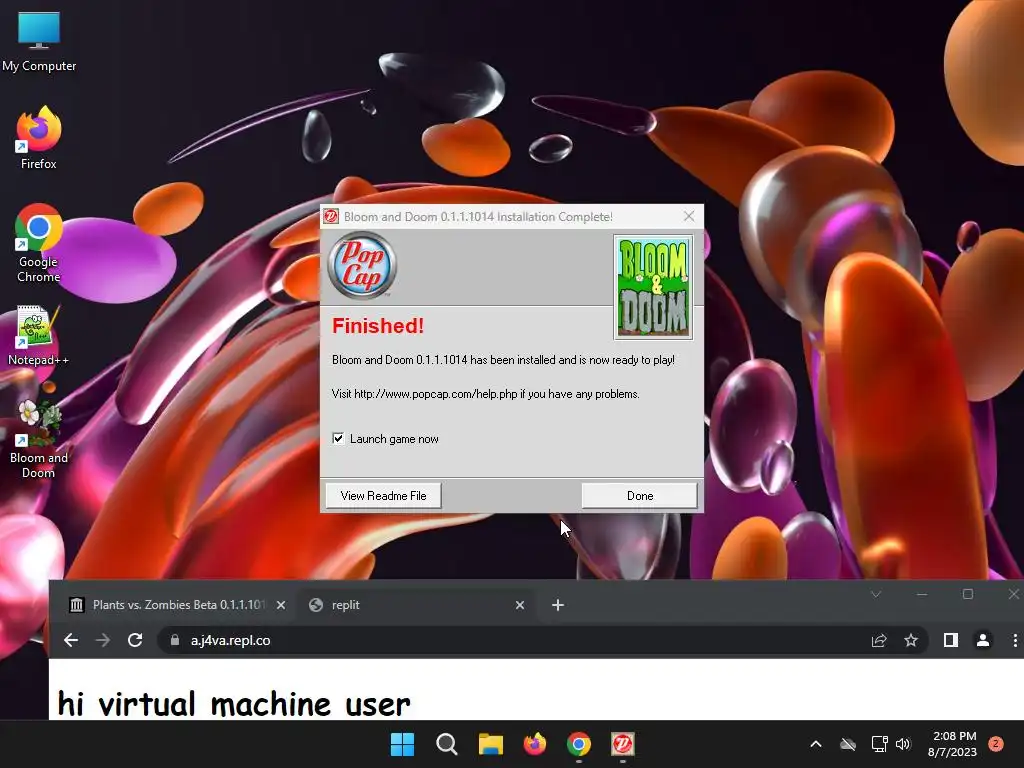Open the volume speaker tray icon
The image size is (1024, 768).
point(903,744)
